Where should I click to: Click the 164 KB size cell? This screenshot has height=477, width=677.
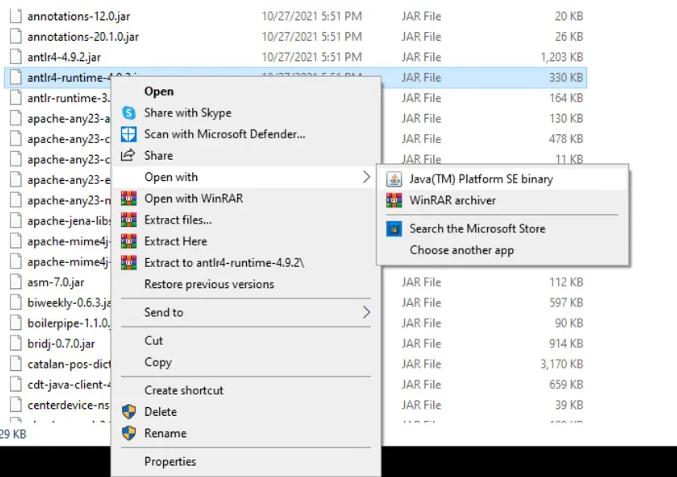566,98
